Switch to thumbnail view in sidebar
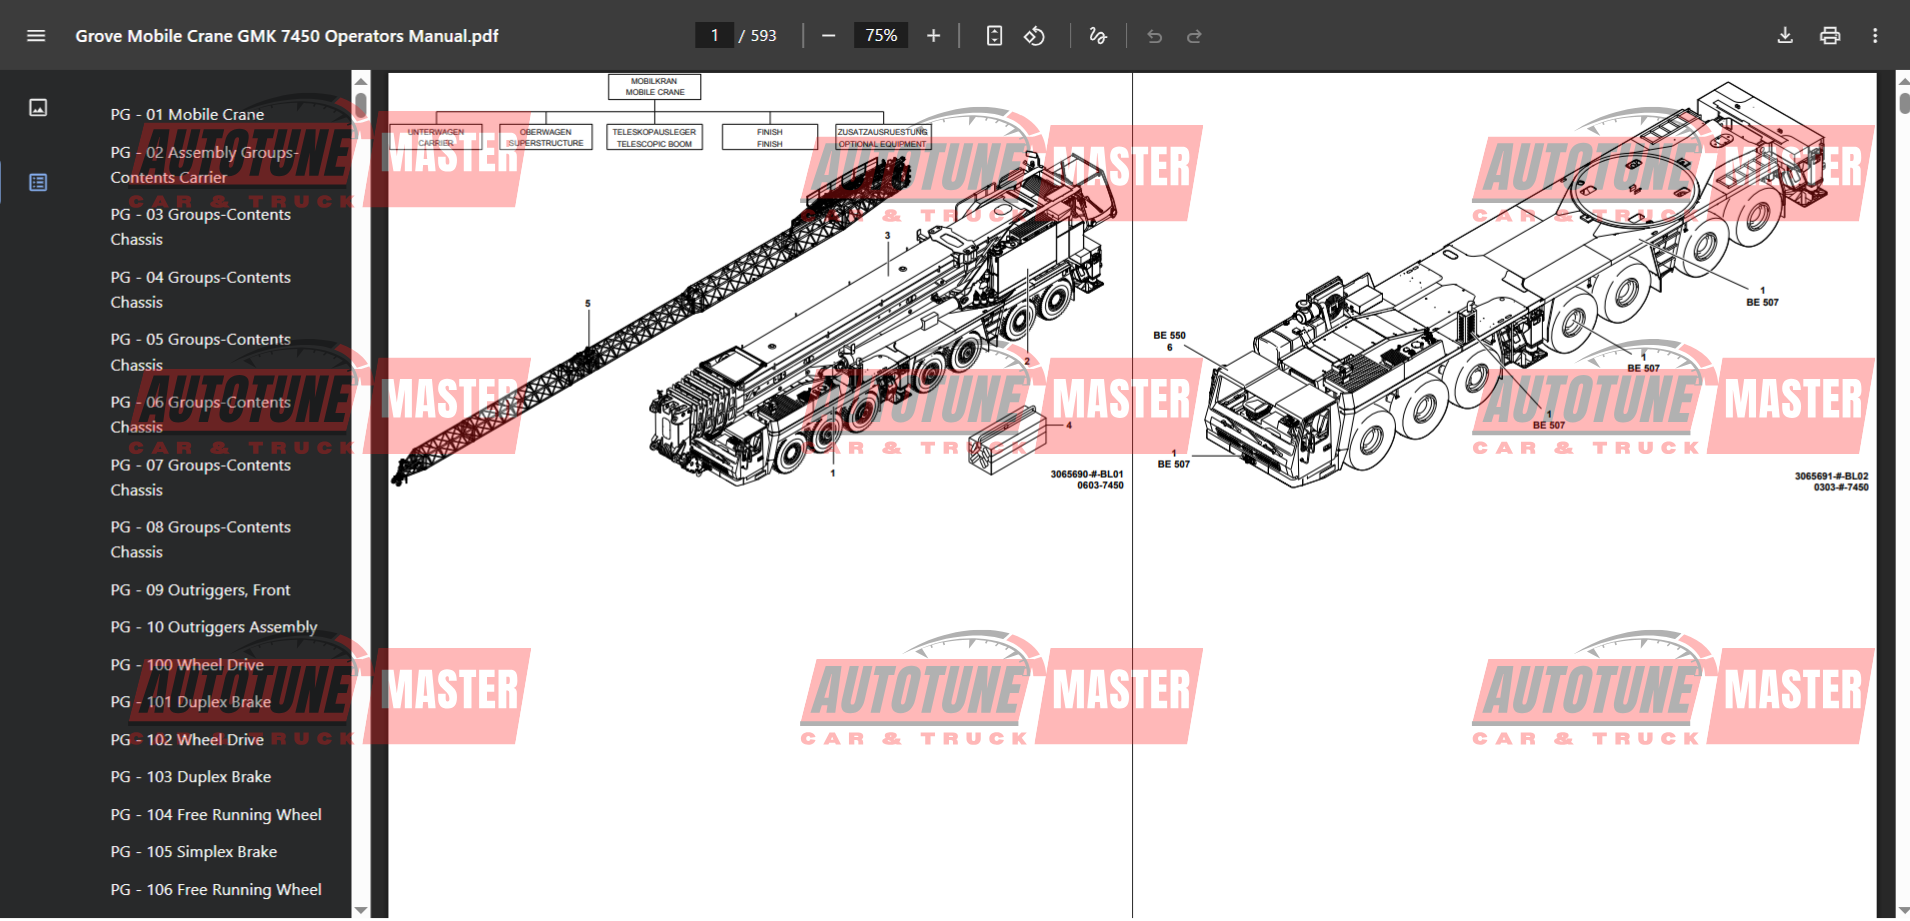Viewport: 1910px width, 921px height. click(x=38, y=108)
